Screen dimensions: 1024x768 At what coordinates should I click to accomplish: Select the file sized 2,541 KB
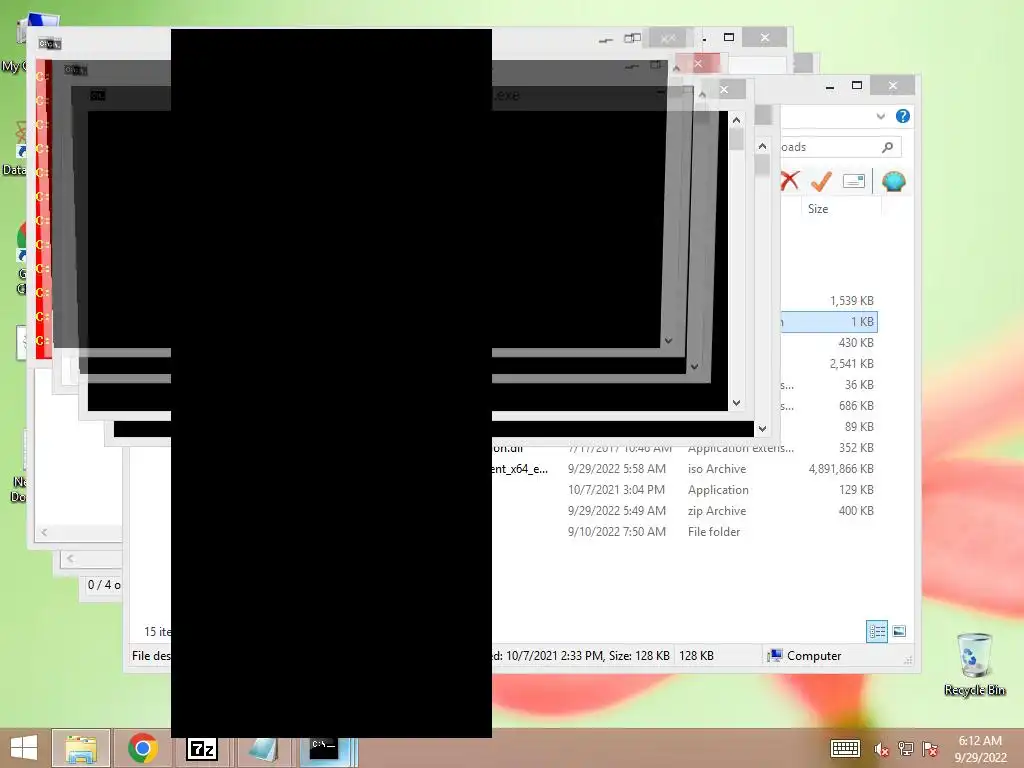coord(852,363)
